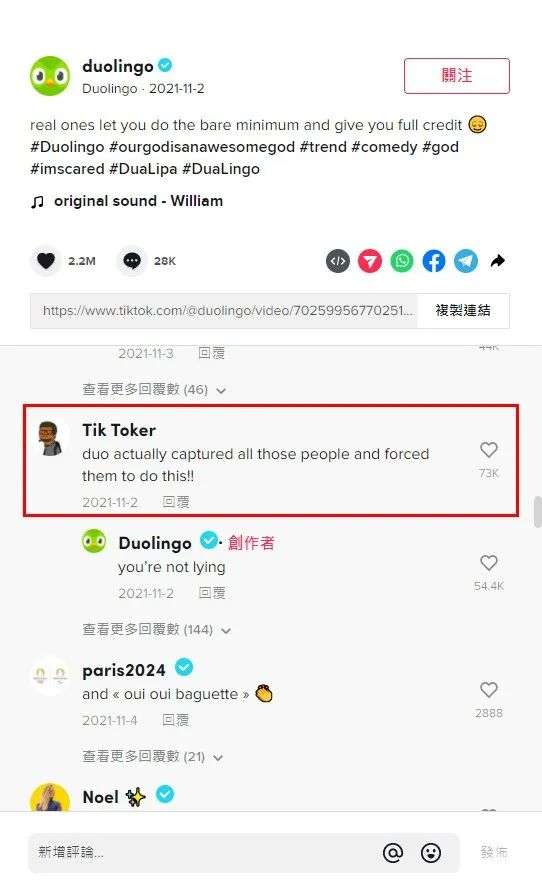
Task: Like the video with the heart icon
Action: 46,261
